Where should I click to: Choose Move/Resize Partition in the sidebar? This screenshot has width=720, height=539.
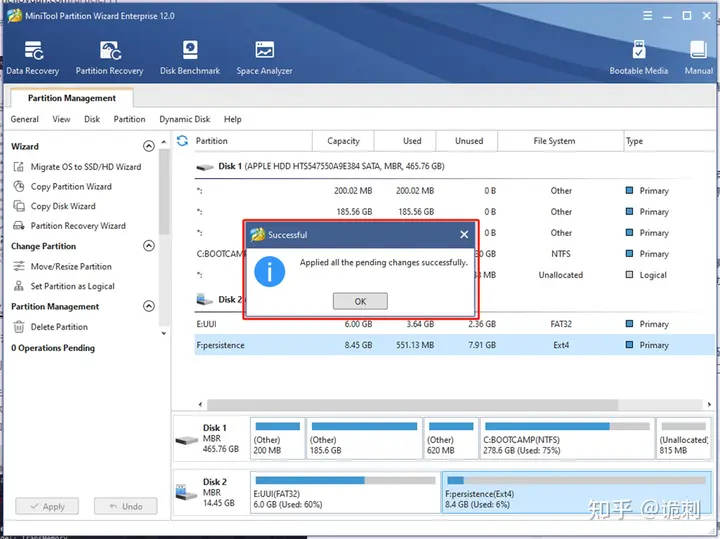62,266
